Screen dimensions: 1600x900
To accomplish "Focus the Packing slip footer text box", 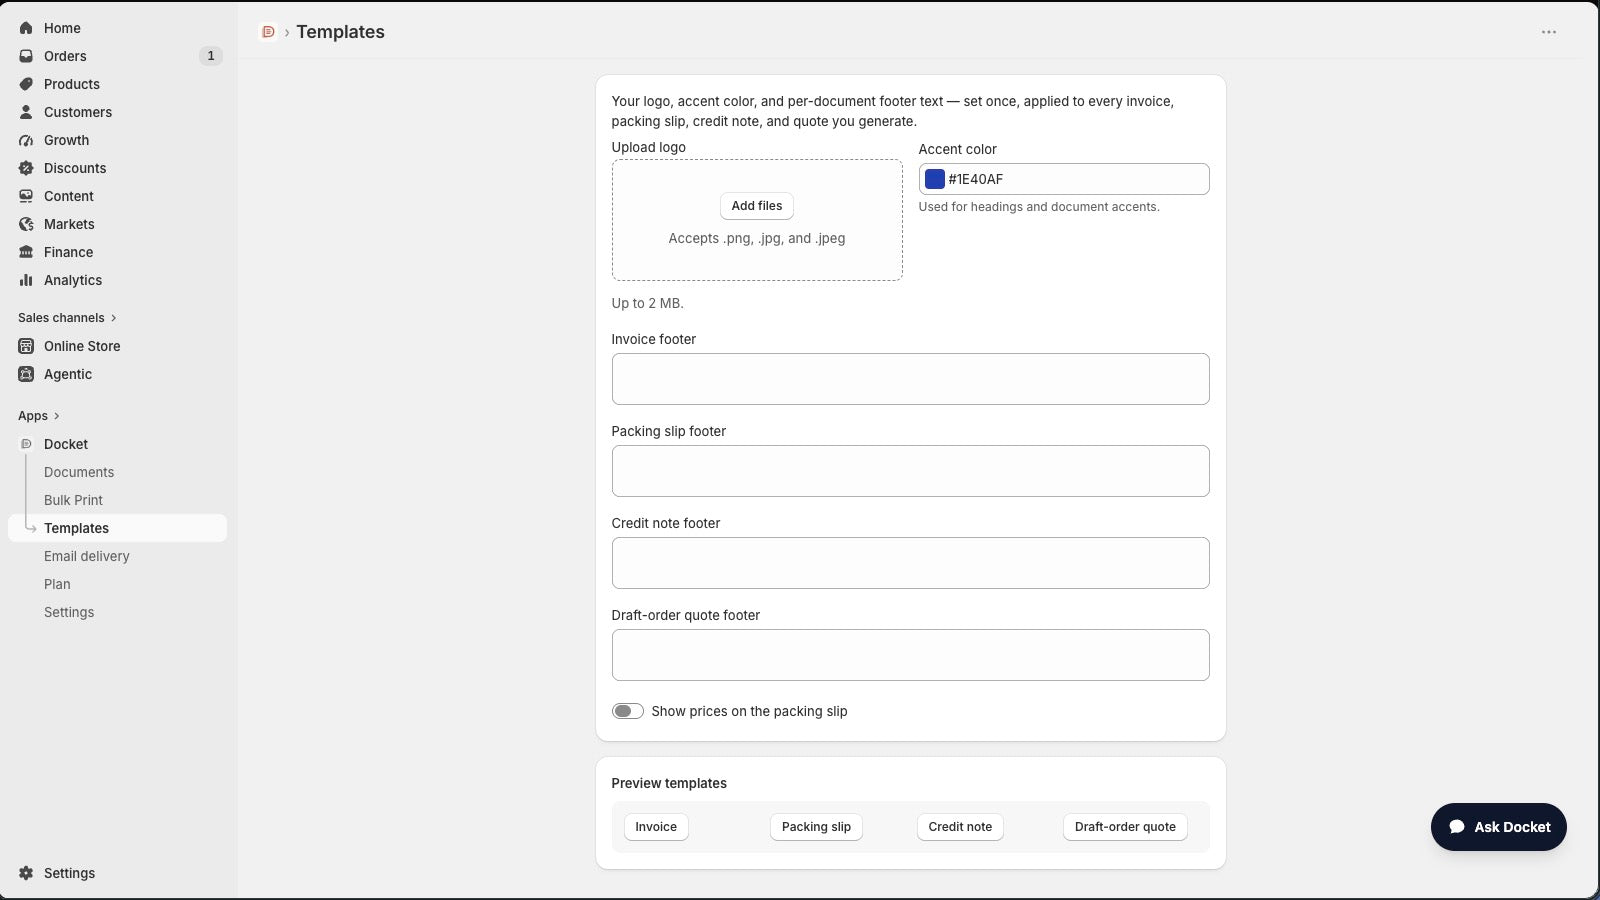I will click(911, 471).
